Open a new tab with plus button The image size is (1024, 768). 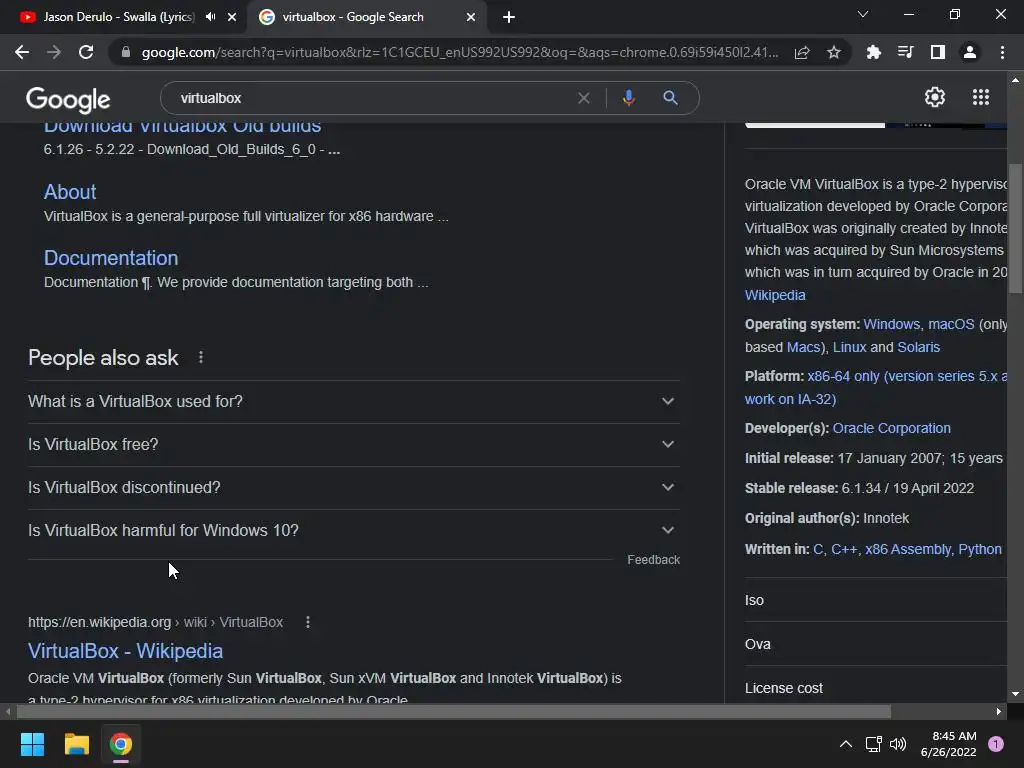tap(509, 17)
